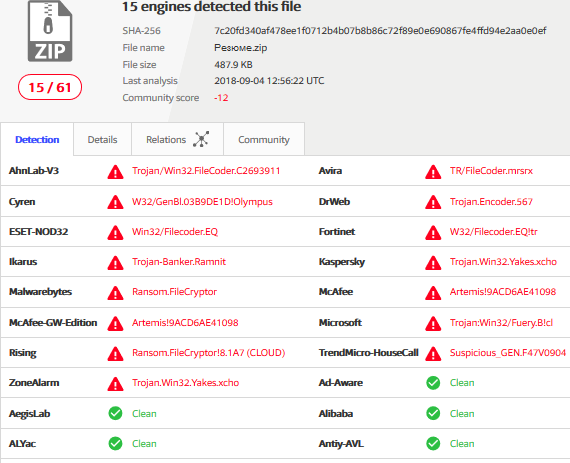Image resolution: width=570 pixels, height=463 pixels.
Task: Click the Cyren engine name
Action: 22,202
